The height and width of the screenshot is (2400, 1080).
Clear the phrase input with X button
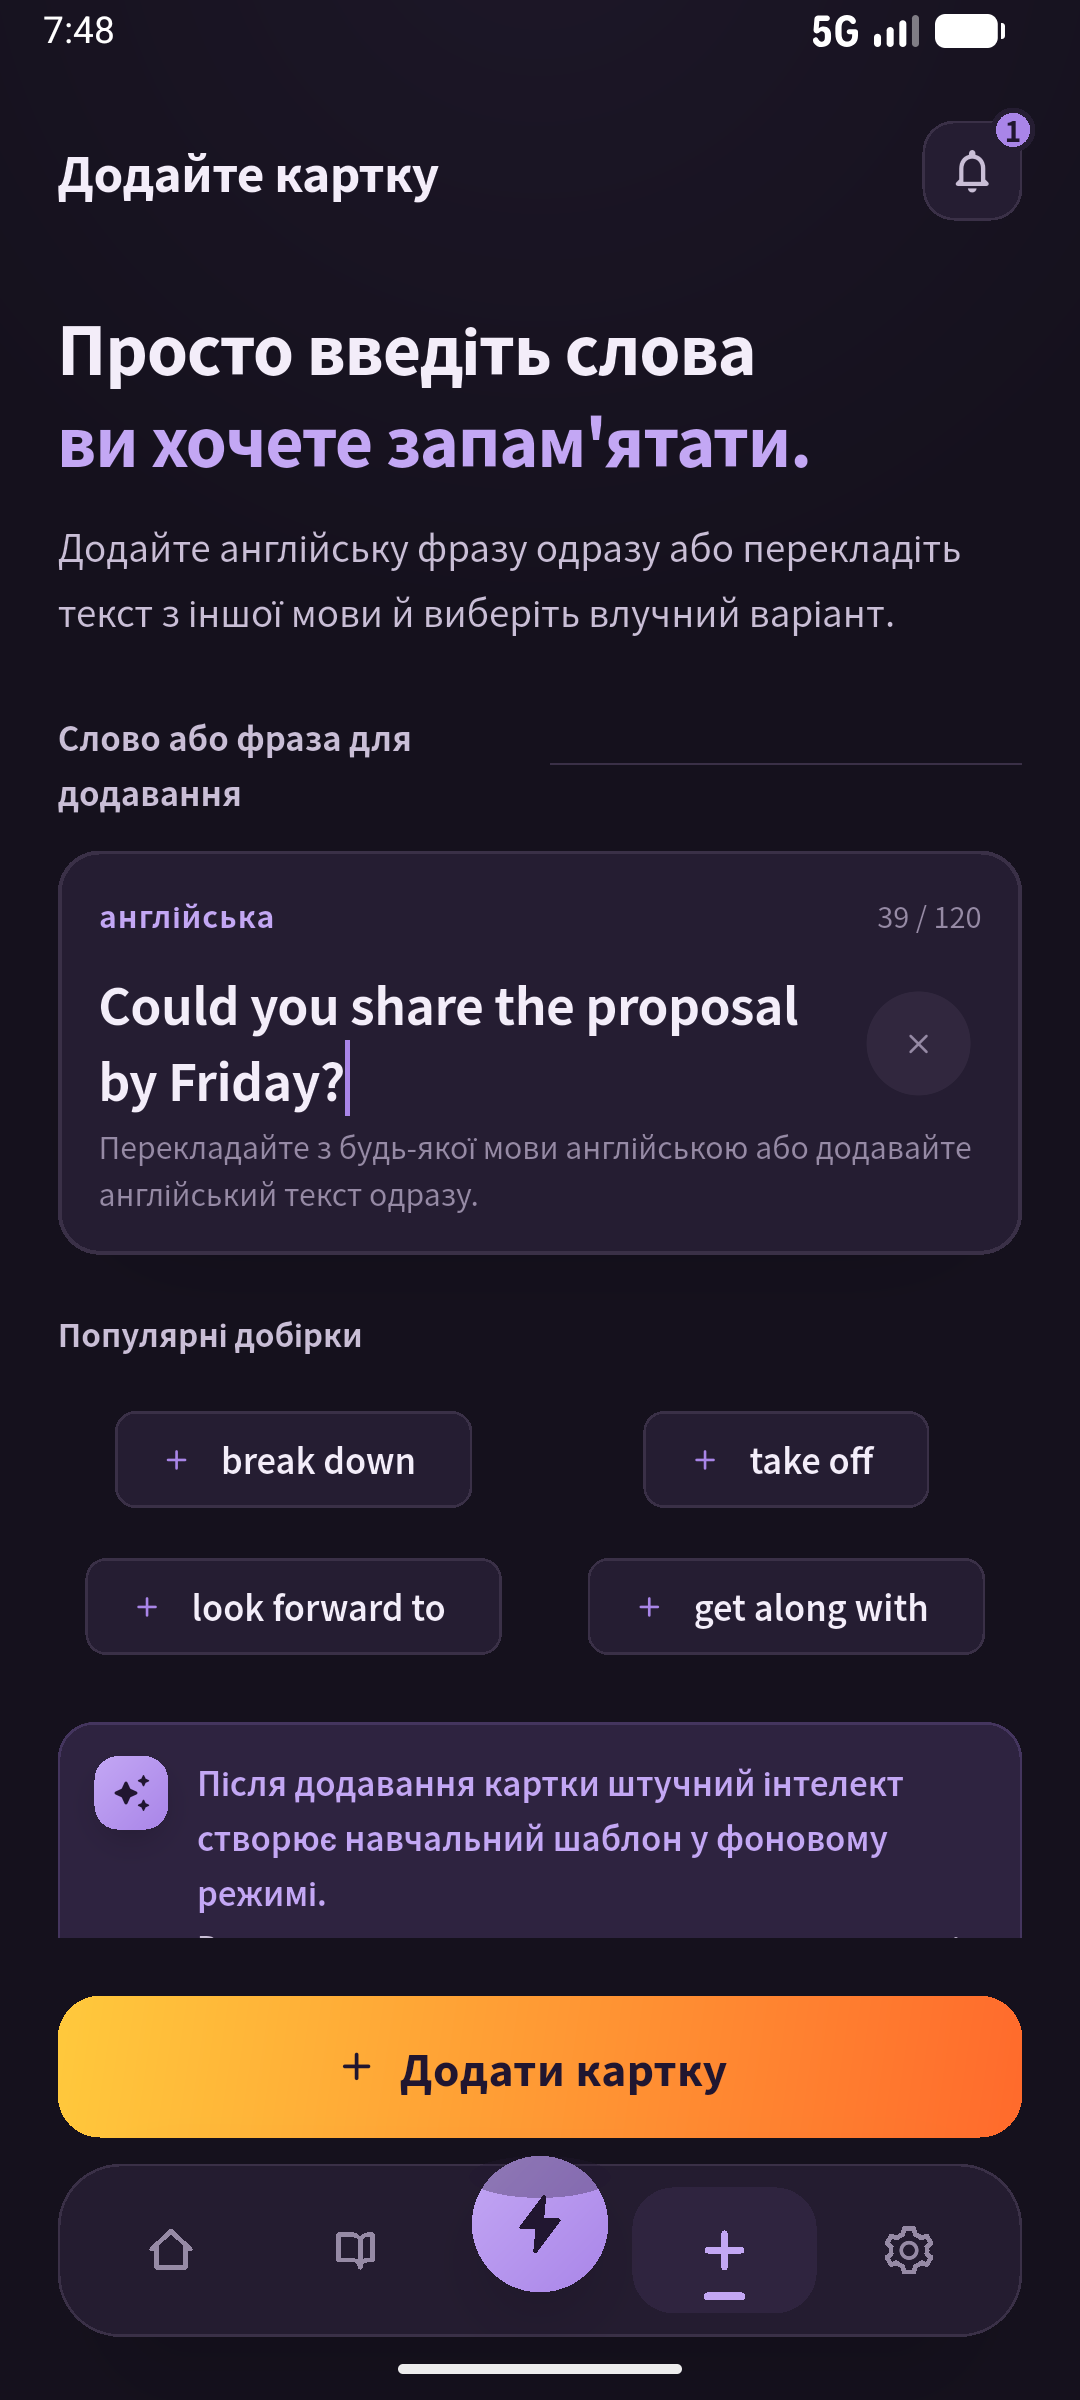(918, 1043)
